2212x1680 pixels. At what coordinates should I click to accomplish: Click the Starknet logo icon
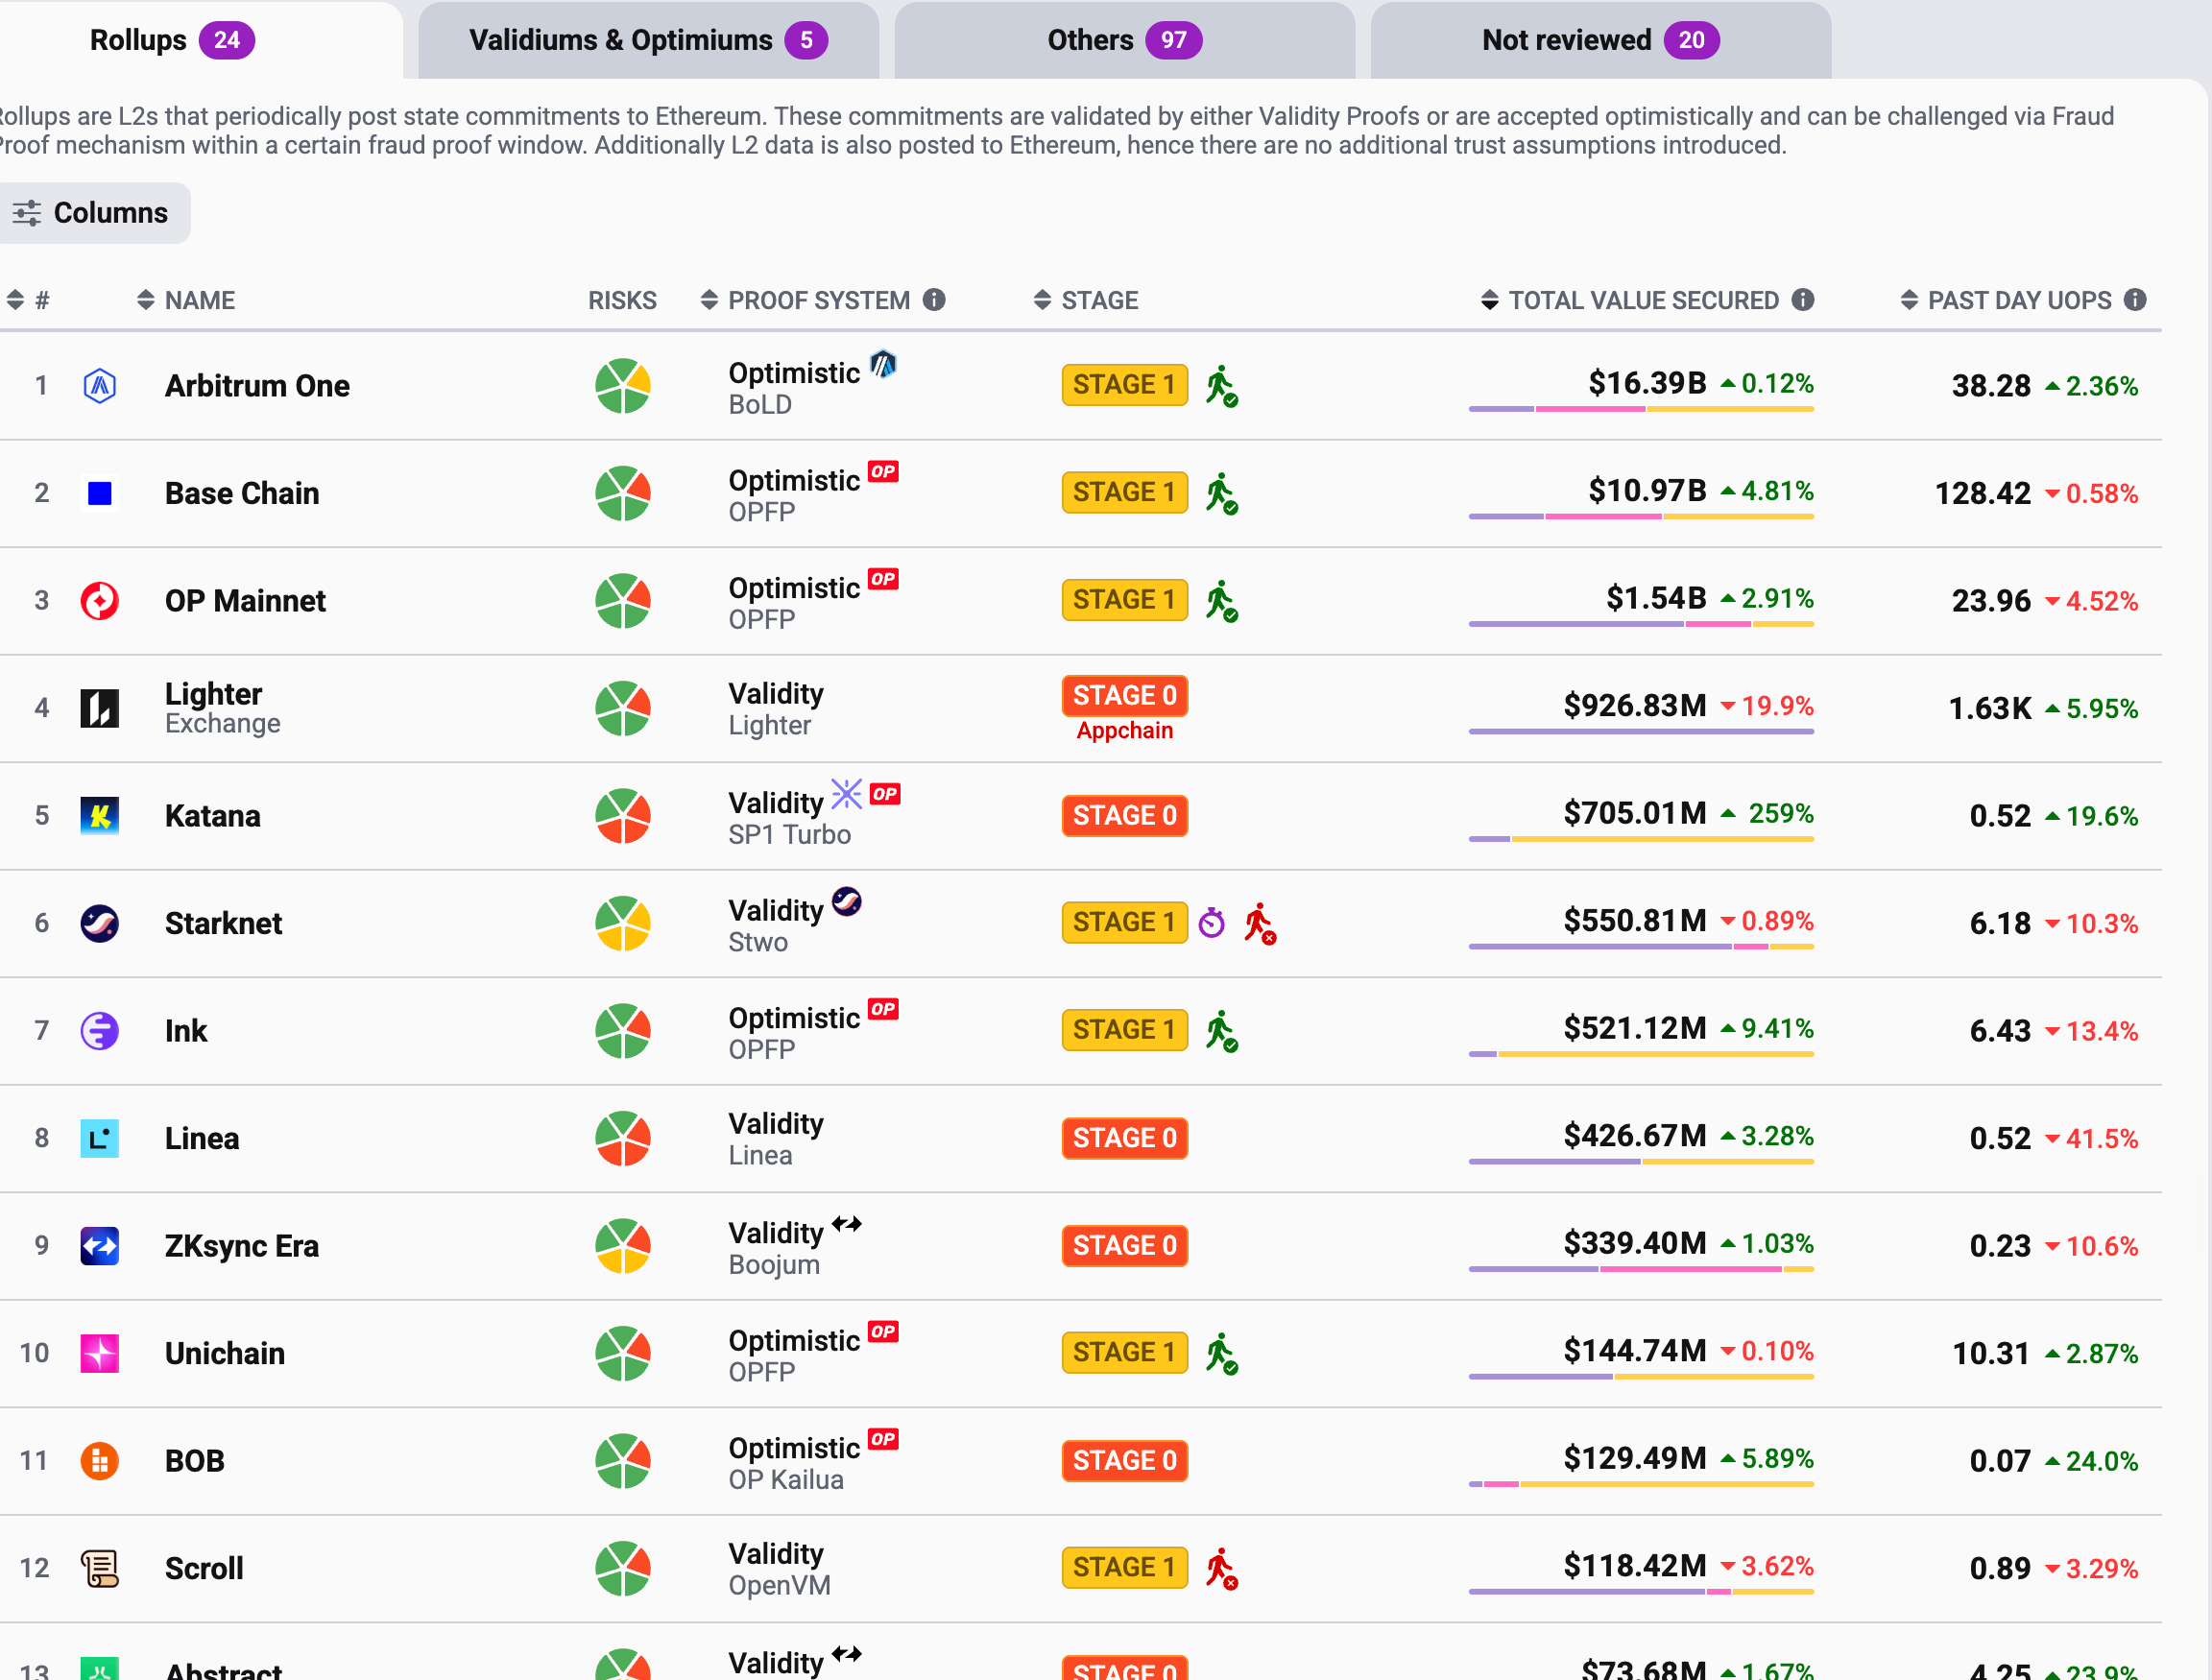(x=100, y=923)
